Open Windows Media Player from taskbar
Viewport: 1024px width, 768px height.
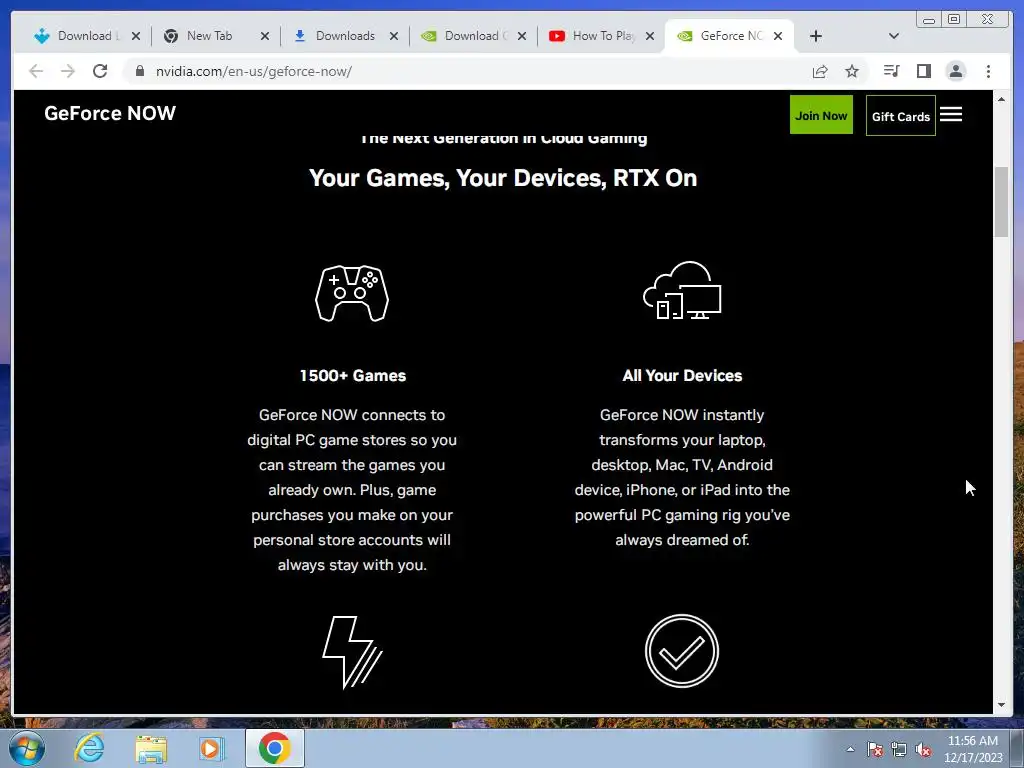211,749
